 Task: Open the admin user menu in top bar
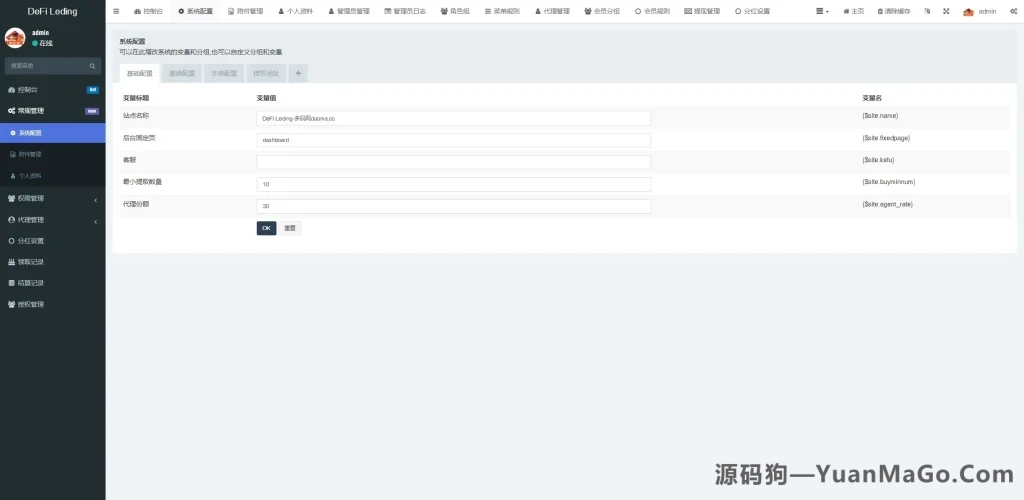[980, 11]
